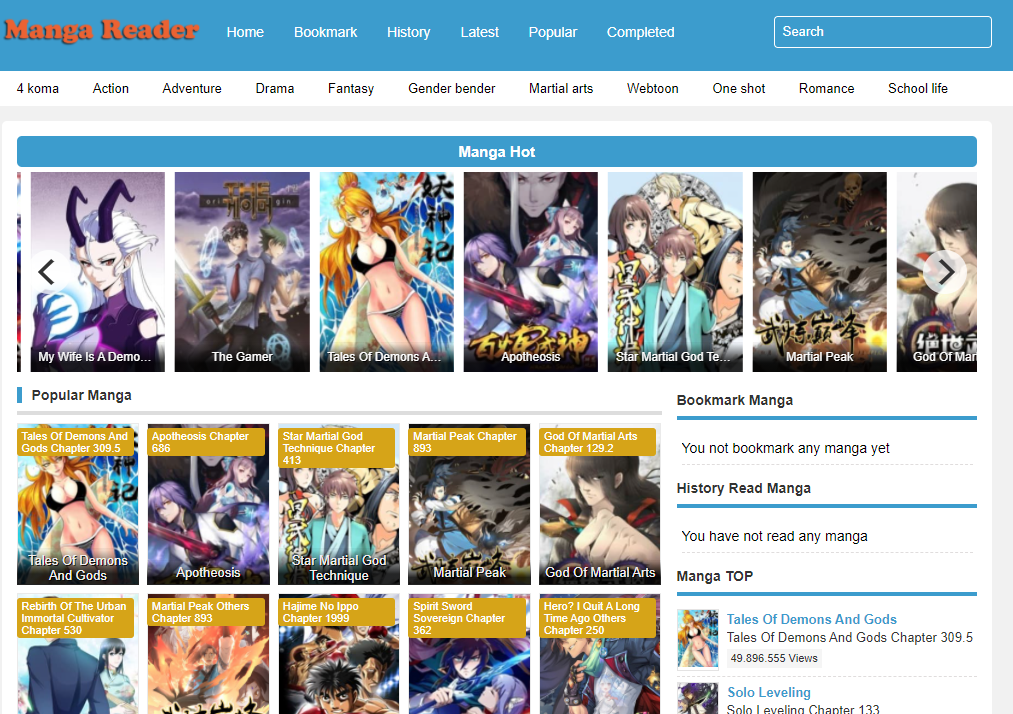Open the Gender bender genre

pyautogui.click(x=452, y=89)
